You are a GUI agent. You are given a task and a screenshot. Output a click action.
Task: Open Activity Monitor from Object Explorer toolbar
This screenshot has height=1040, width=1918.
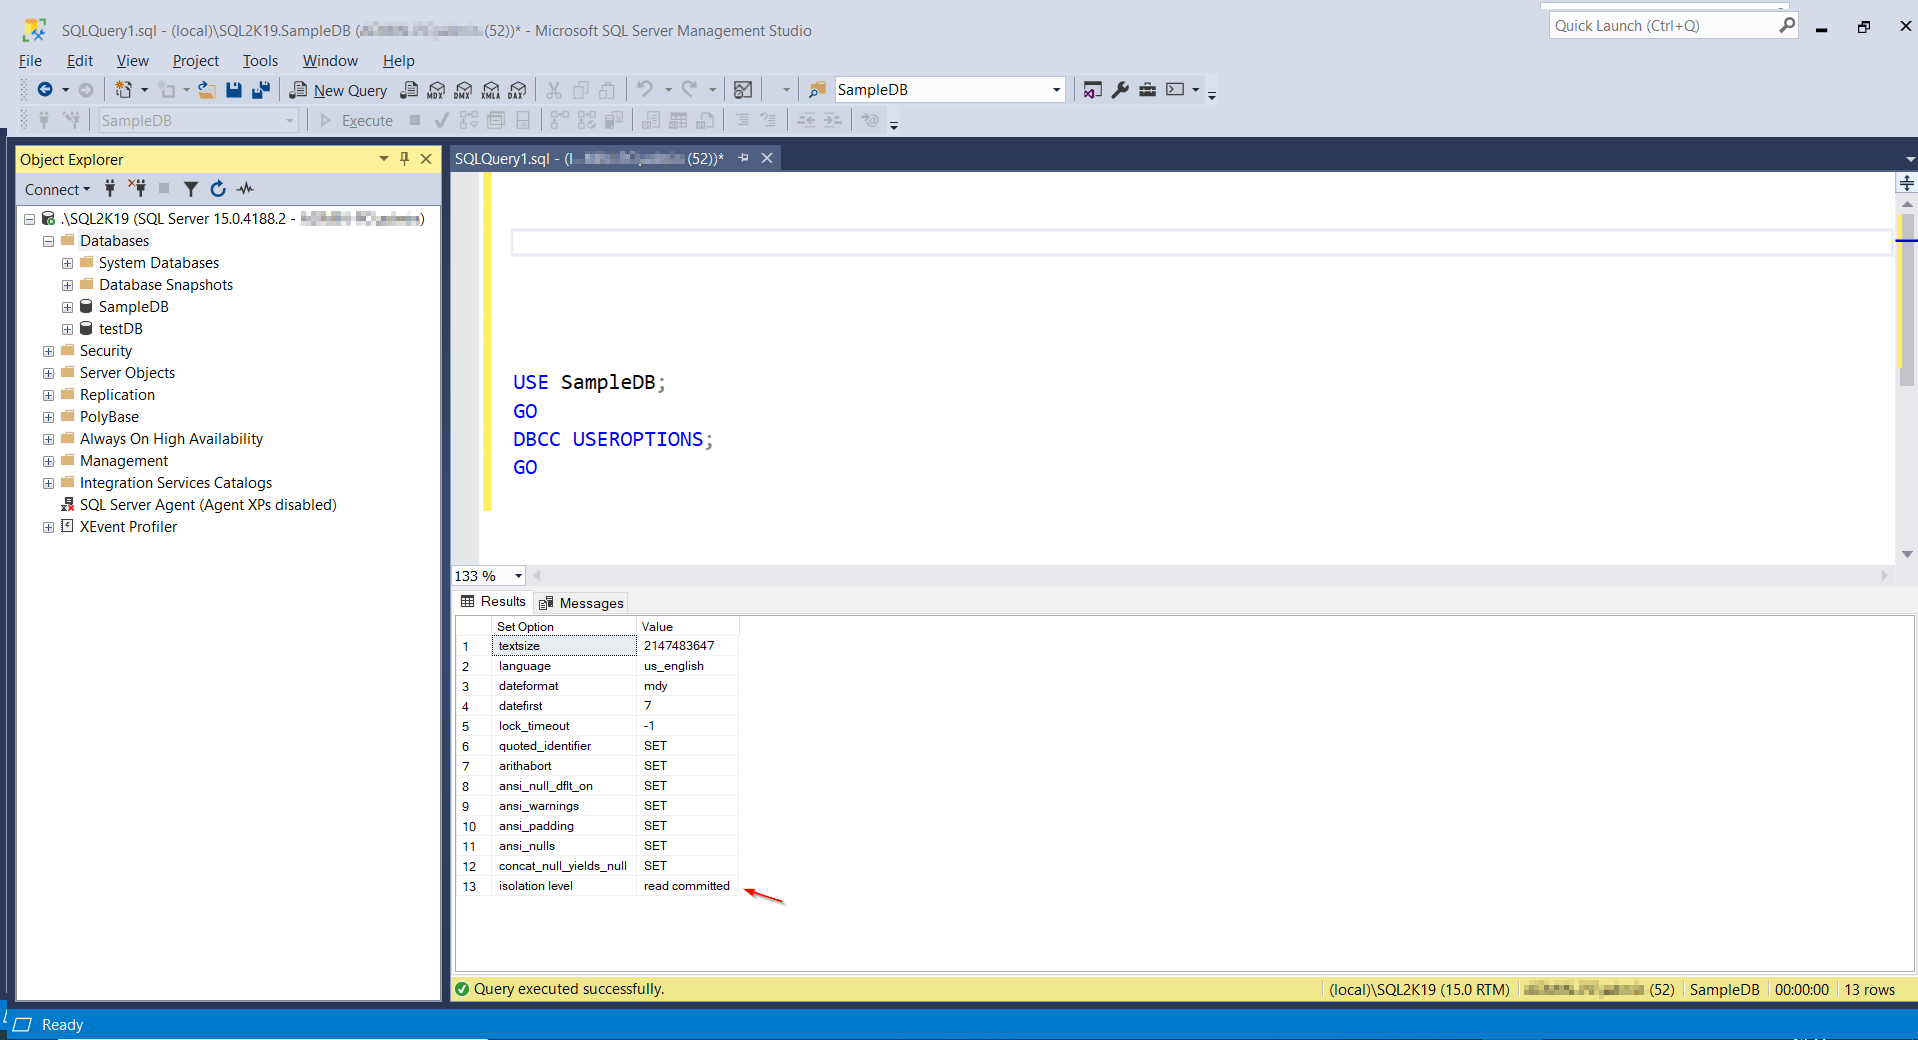click(x=244, y=189)
